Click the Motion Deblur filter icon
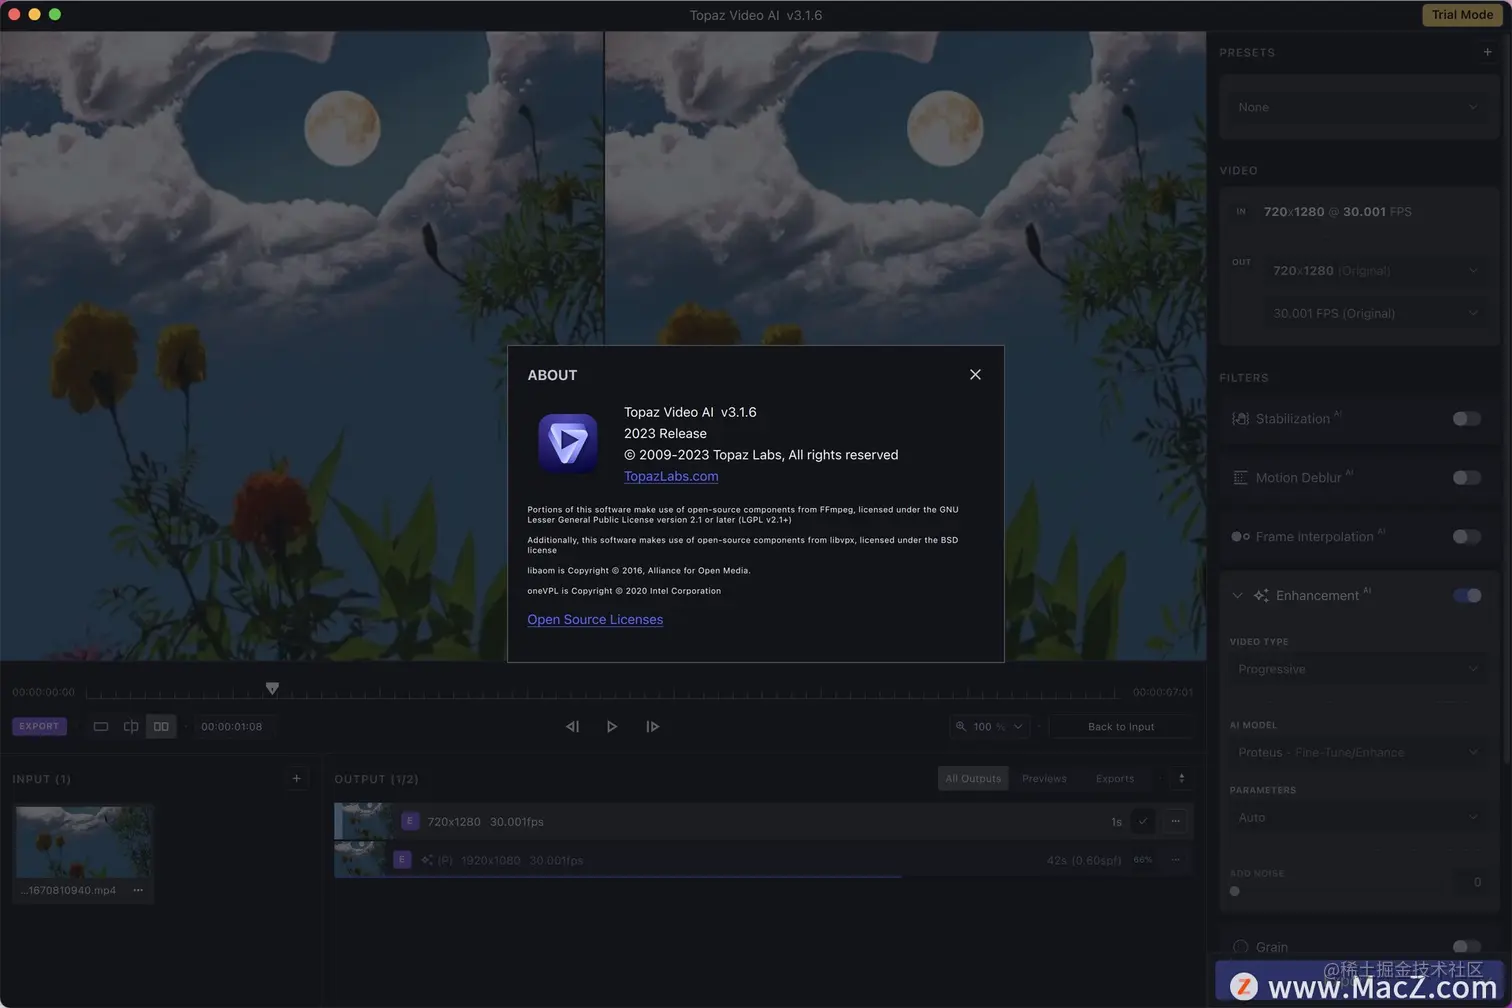1512x1008 pixels. coord(1240,477)
